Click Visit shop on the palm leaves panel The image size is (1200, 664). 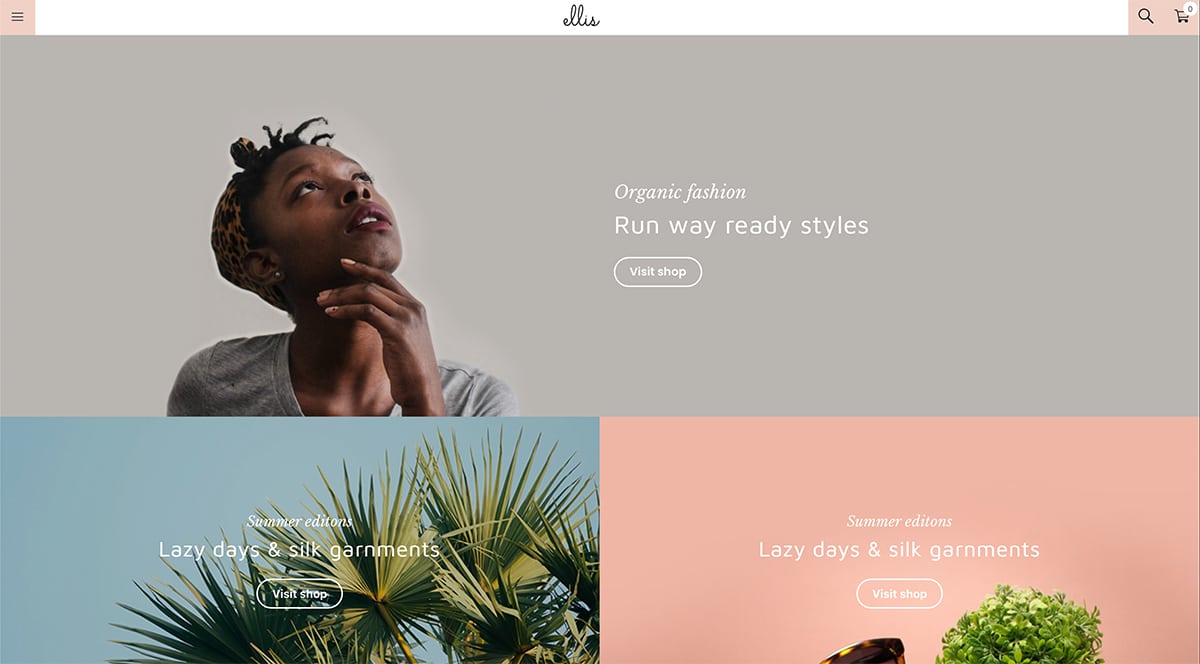click(x=300, y=594)
